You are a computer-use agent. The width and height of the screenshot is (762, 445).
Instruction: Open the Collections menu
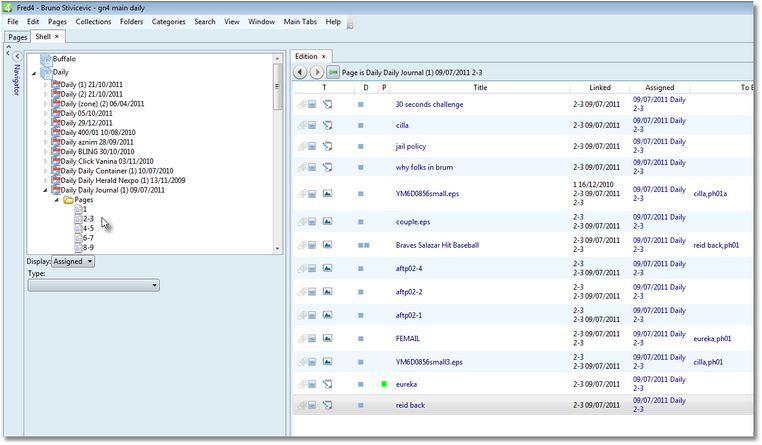(93, 22)
